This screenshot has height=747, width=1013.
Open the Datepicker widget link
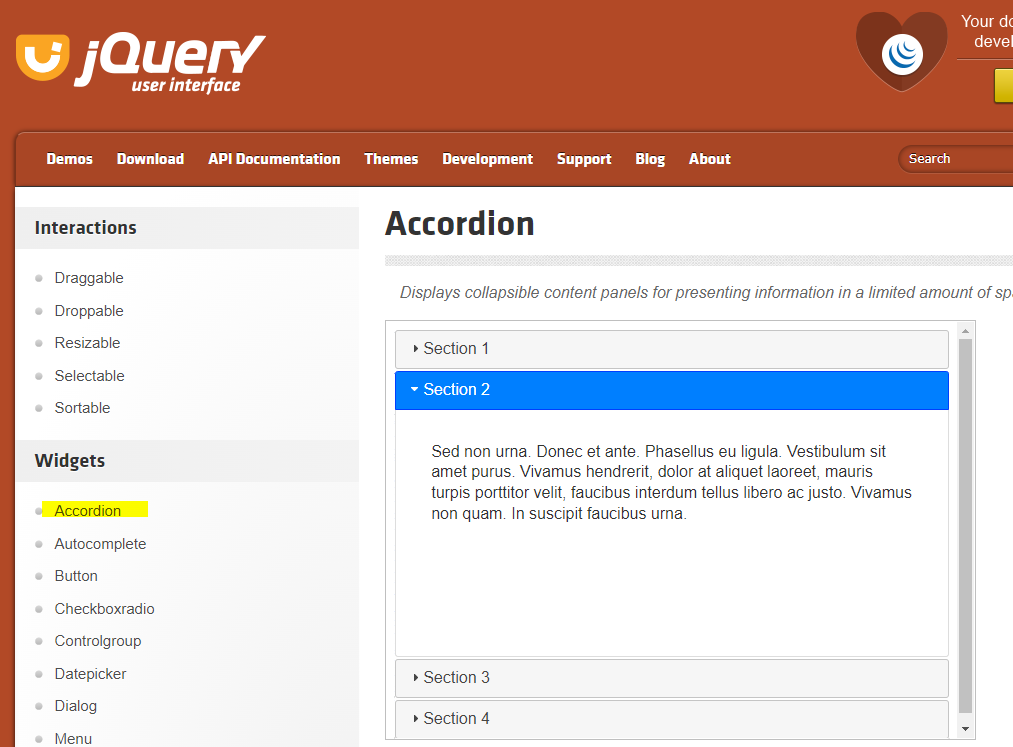[90, 674]
